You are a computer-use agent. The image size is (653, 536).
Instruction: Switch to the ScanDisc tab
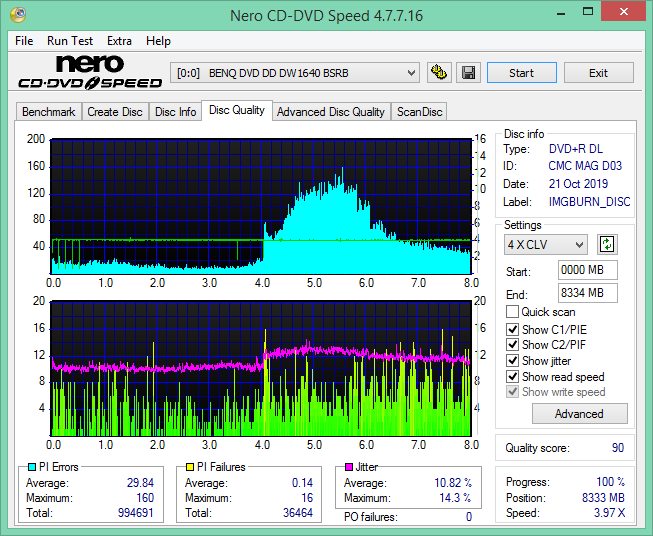tap(419, 112)
